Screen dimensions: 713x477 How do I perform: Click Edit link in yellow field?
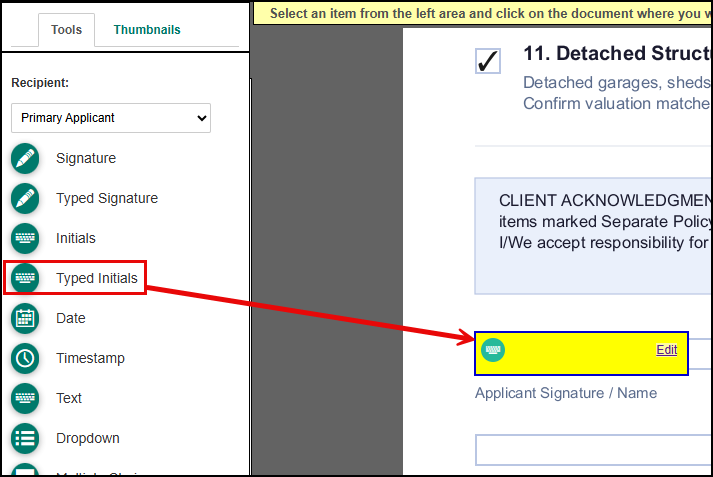coord(667,350)
